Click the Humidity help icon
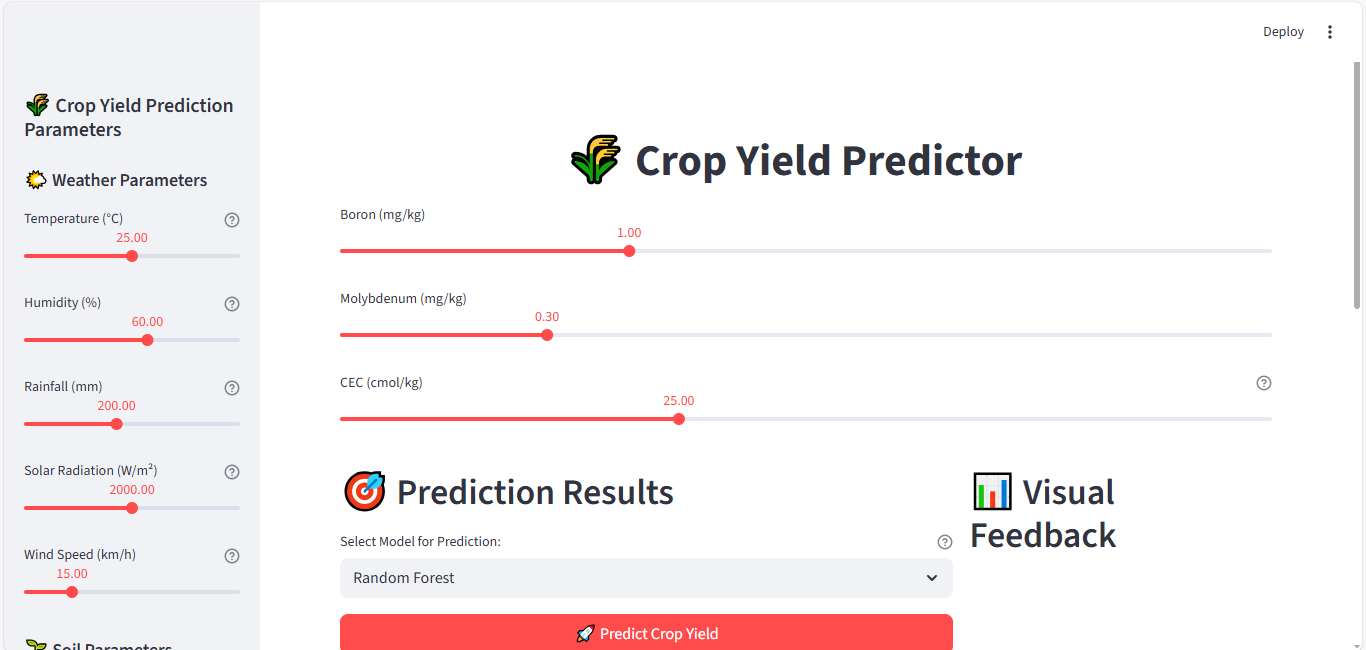The width and height of the screenshot is (1366, 650). pyautogui.click(x=232, y=304)
